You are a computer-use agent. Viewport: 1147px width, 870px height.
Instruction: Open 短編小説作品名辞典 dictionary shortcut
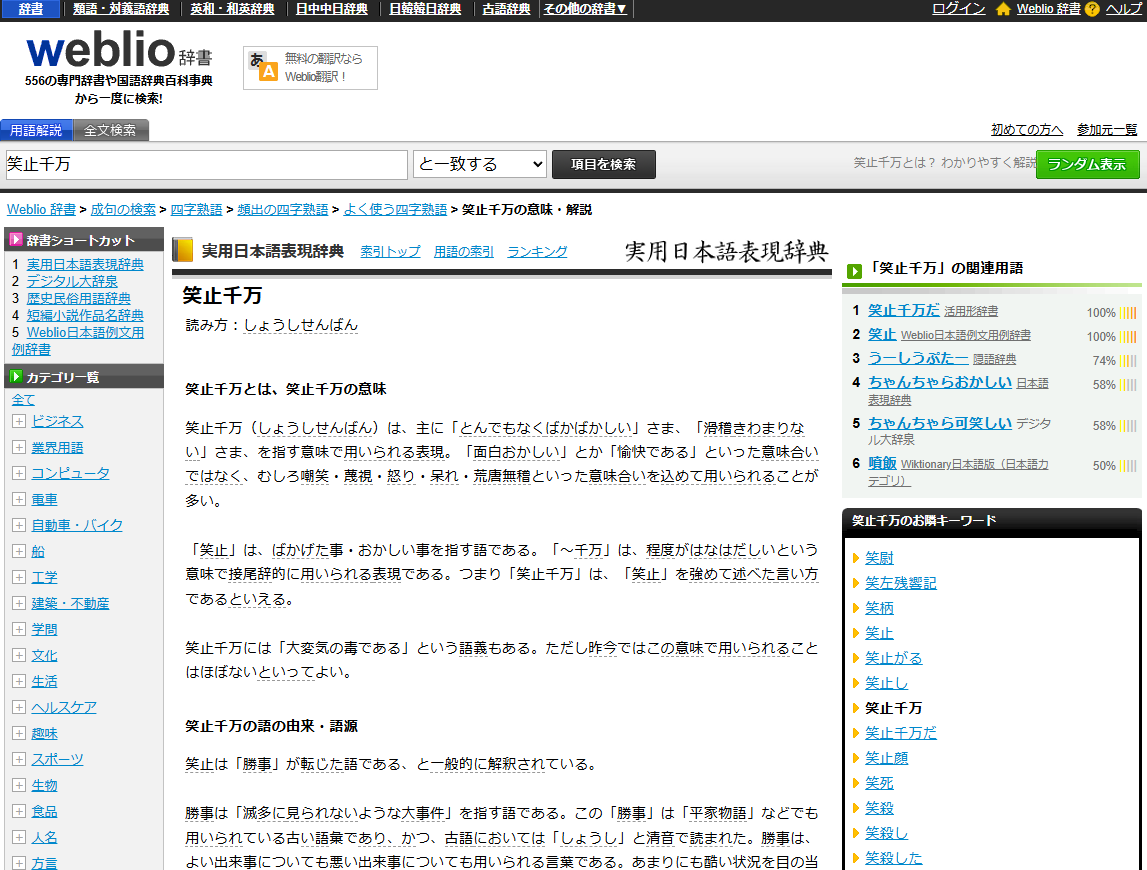click(x=85, y=315)
